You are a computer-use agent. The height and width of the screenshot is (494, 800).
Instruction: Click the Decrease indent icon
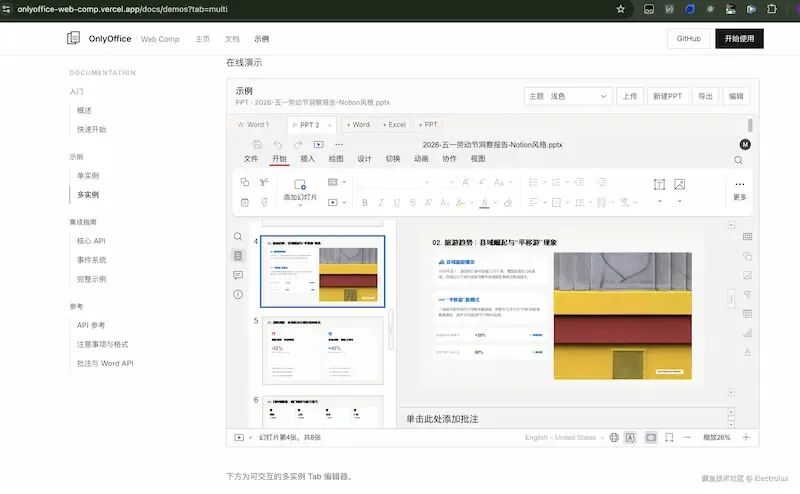[x=580, y=182]
